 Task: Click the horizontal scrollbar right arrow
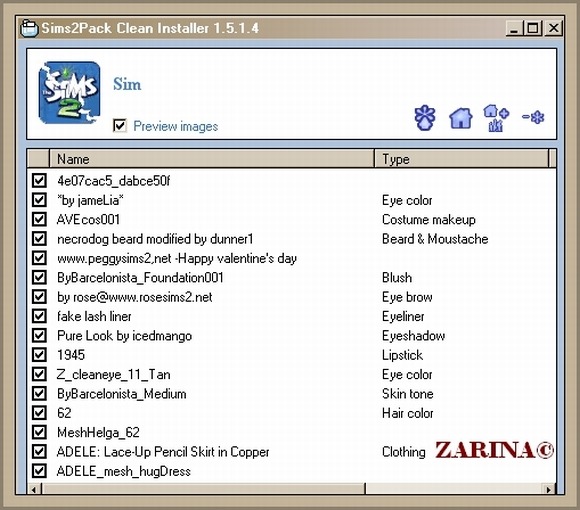point(549,489)
